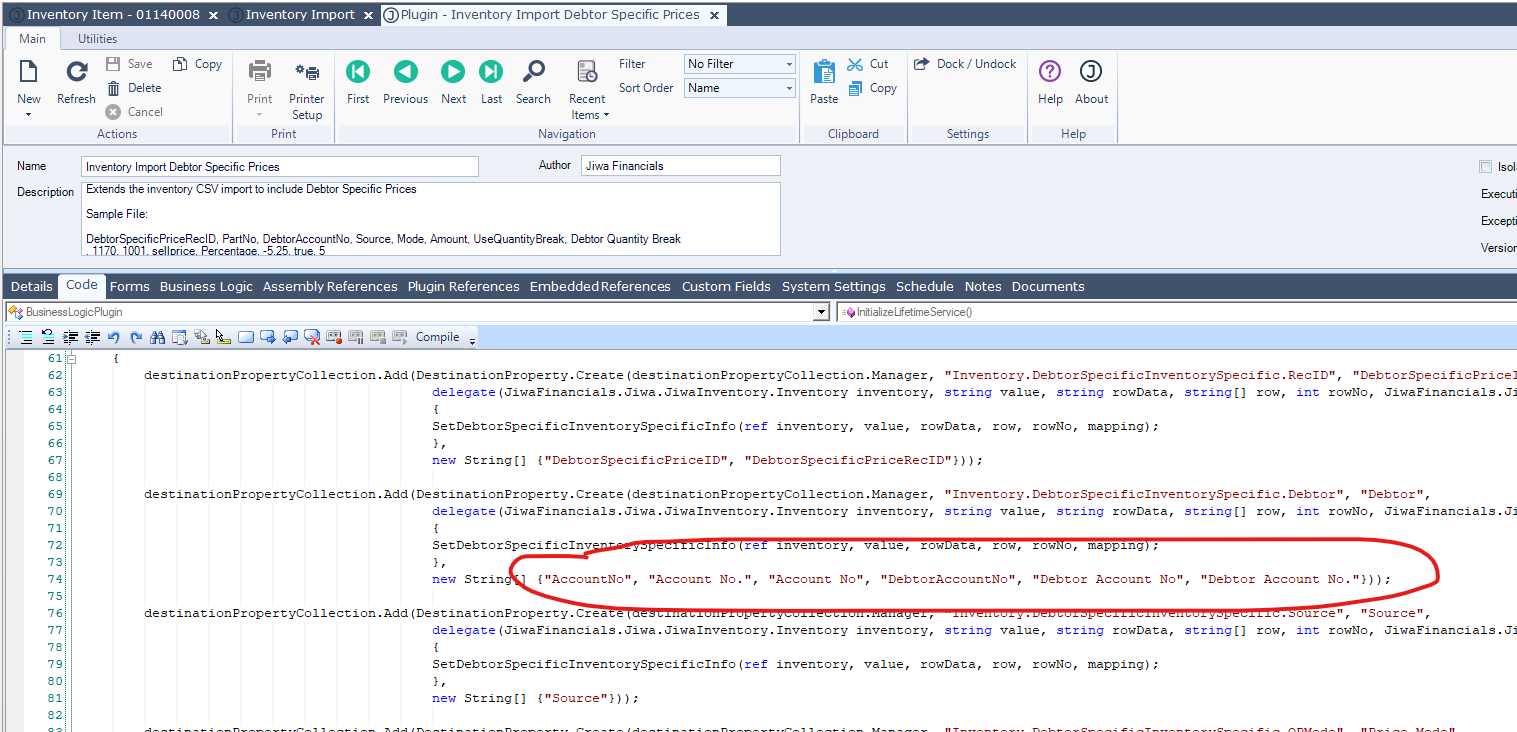Toggle the checkbox right of the Author field
This screenshot has height=732, width=1517.
point(1485,167)
